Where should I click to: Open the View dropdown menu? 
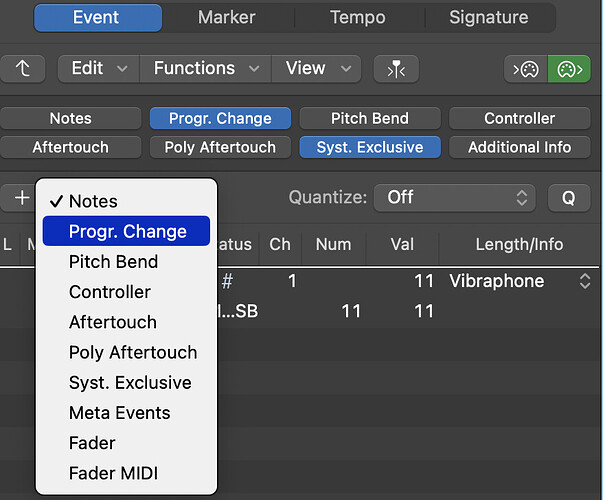pos(316,69)
